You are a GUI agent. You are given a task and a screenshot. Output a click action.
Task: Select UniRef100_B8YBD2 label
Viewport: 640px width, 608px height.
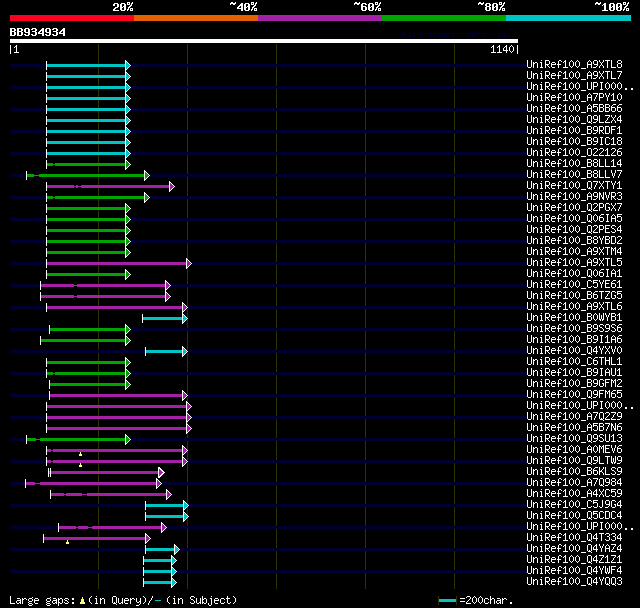coord(574,241)
